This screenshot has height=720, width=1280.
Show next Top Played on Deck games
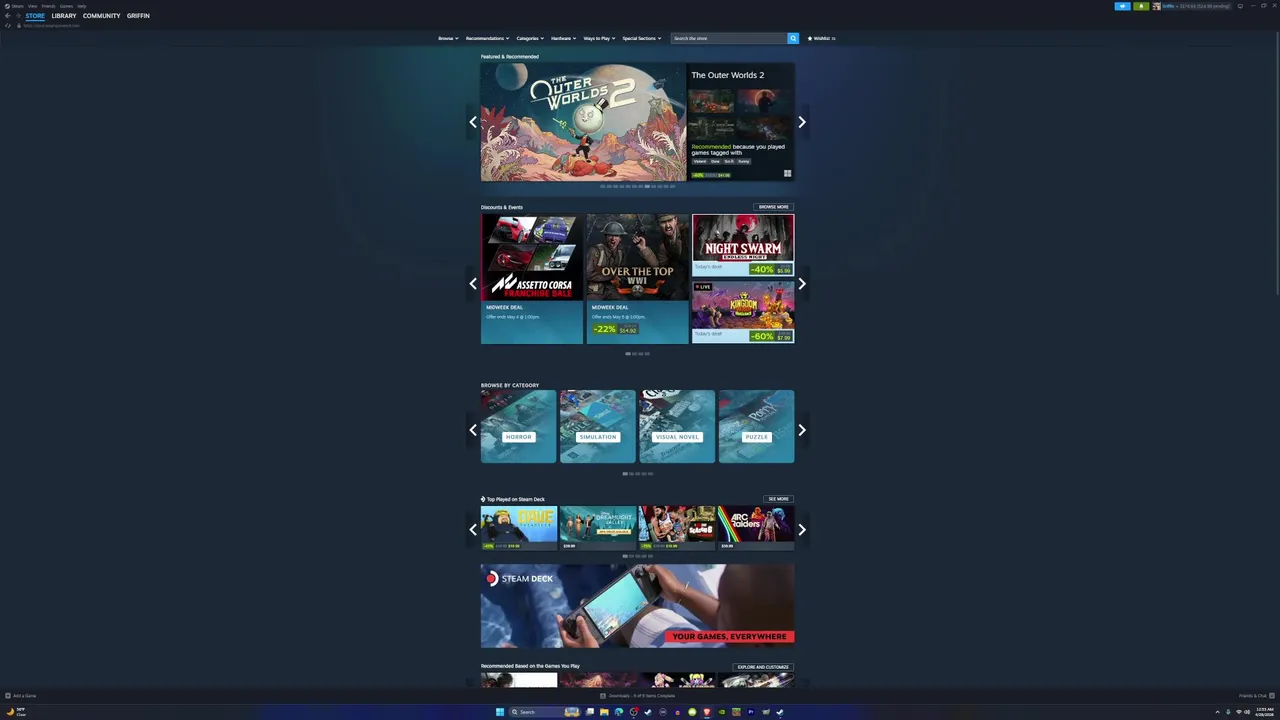pos(802,530)
